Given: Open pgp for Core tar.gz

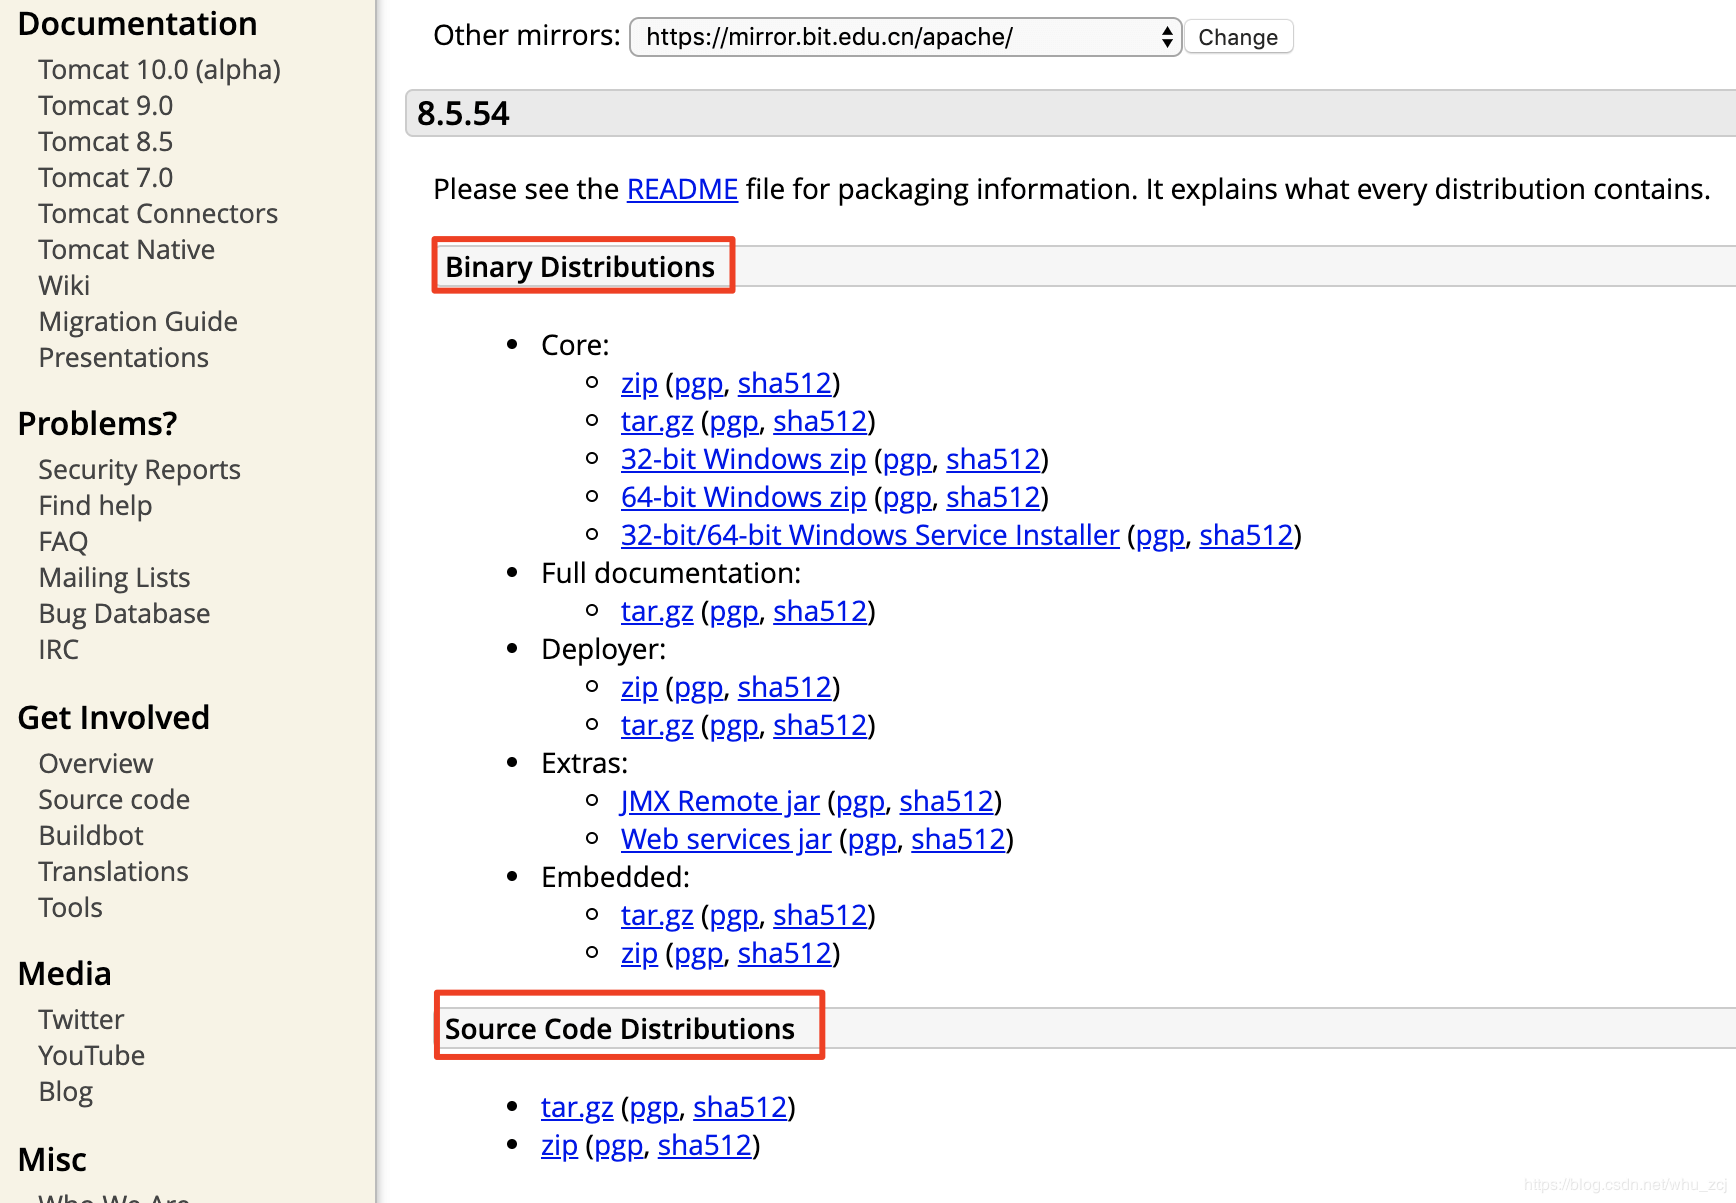Looking at the screenshot, I should point(734,421).
